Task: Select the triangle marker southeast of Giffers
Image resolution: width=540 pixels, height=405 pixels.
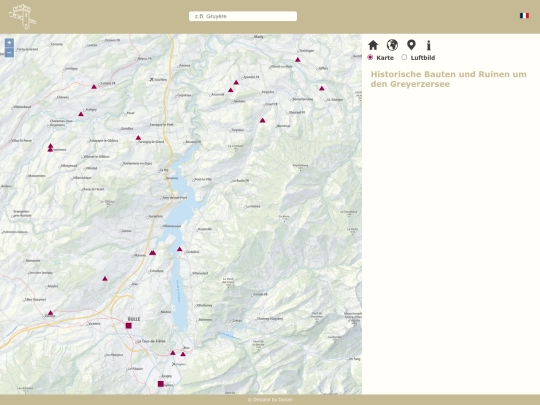Action: (x=321, y=89)
